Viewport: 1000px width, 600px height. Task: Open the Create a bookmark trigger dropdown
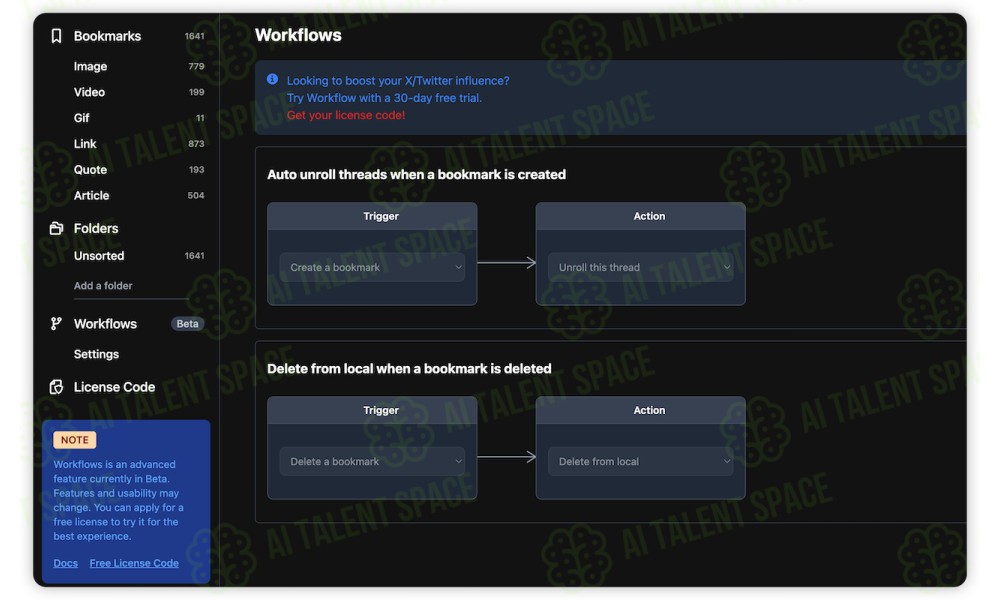click(x=372, y=267)
